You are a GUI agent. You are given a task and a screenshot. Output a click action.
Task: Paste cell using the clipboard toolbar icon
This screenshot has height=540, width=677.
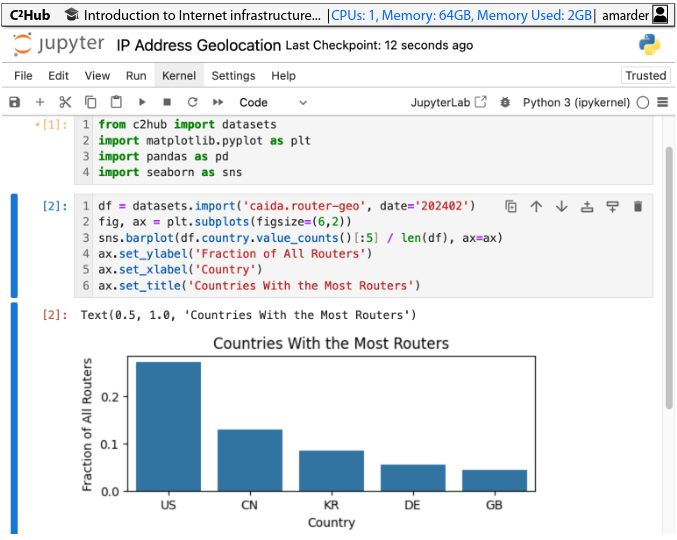[x=116, y=102]
